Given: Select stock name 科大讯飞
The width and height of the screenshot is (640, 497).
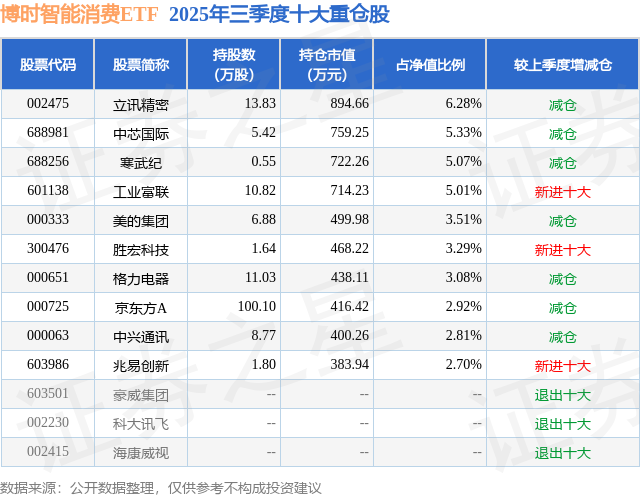Looking at the screenshot, I should [x=141, y=424].
